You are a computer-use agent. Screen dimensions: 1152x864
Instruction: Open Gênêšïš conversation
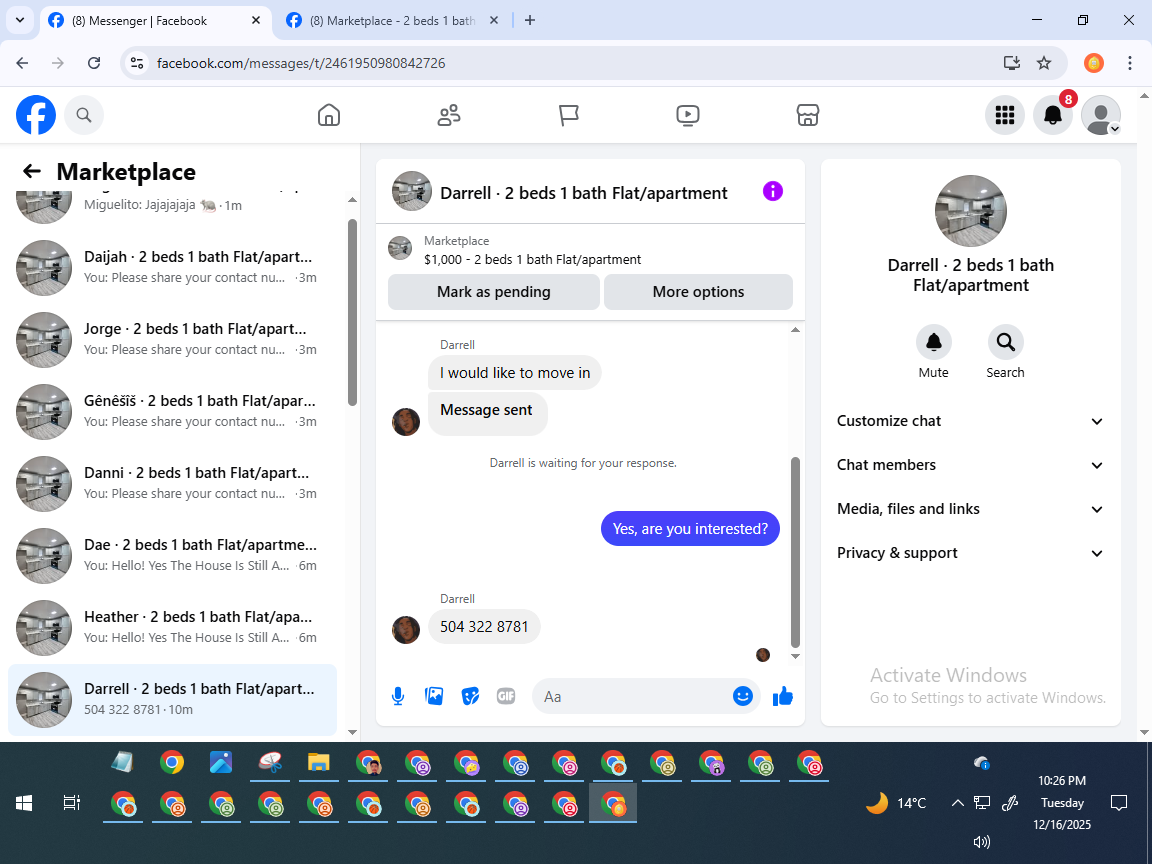[x=172, y=411]
